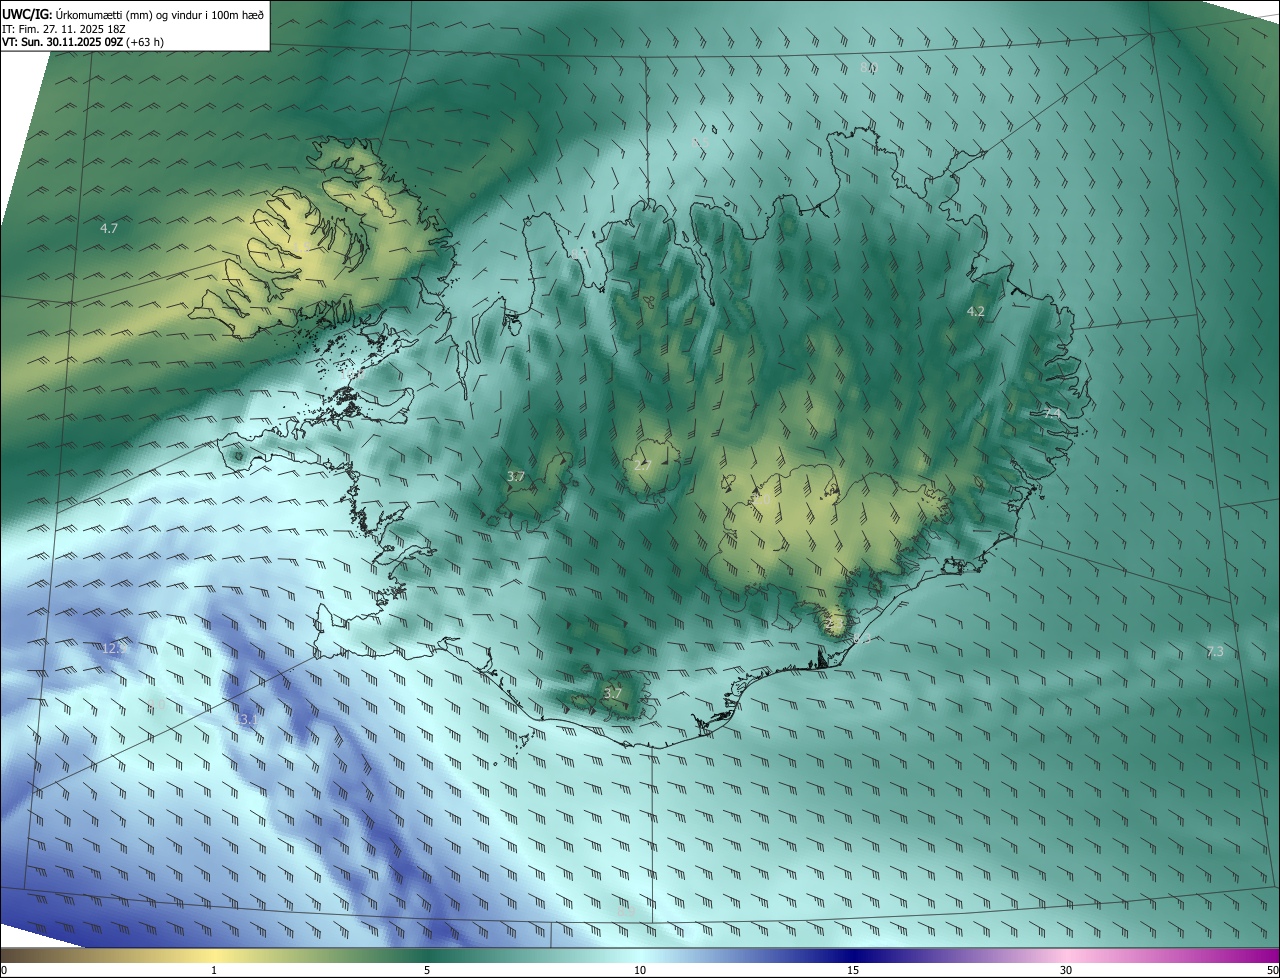
Task: Click the 13.1 value label in the blue band
Action: pos(245,718)
